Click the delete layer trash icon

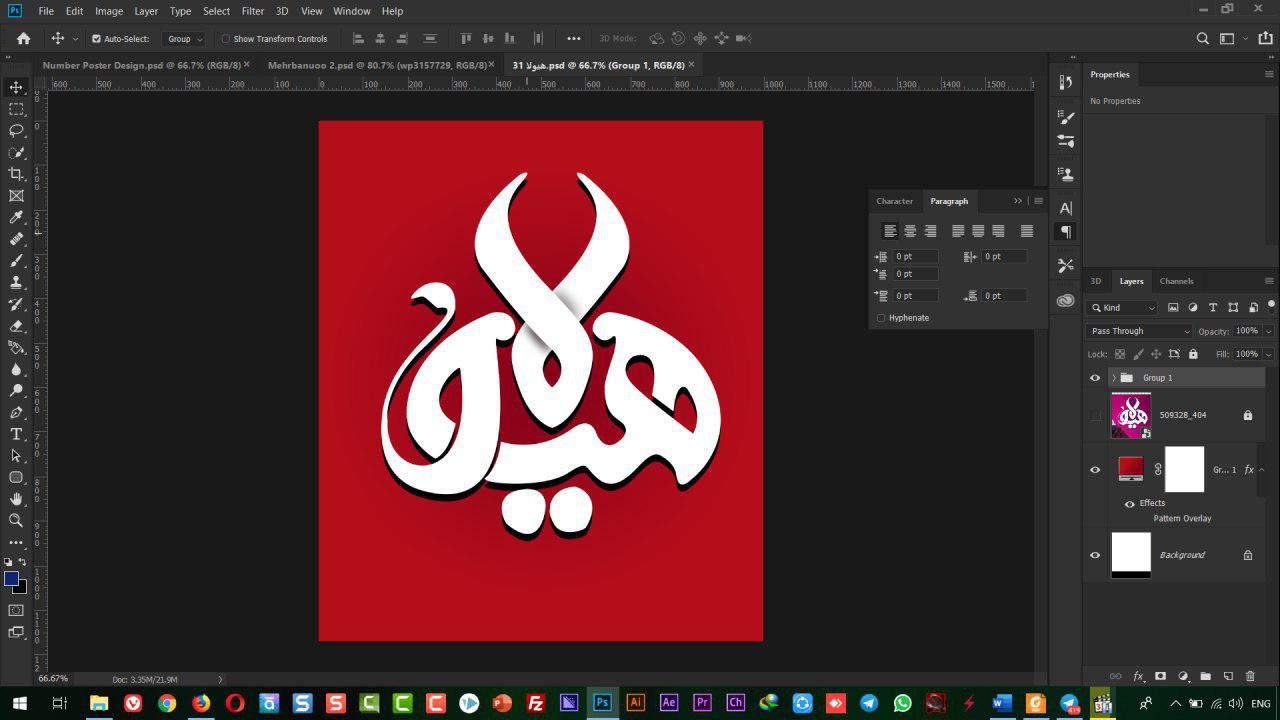1250,677
